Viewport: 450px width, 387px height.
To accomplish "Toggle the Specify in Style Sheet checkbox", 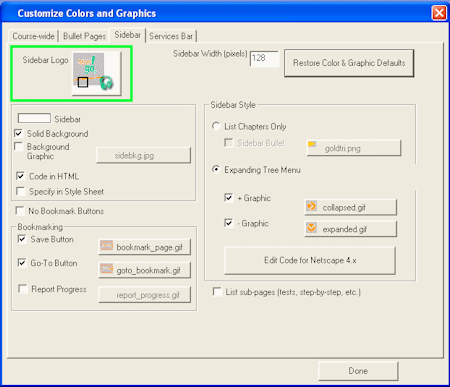I will point(21,191).
